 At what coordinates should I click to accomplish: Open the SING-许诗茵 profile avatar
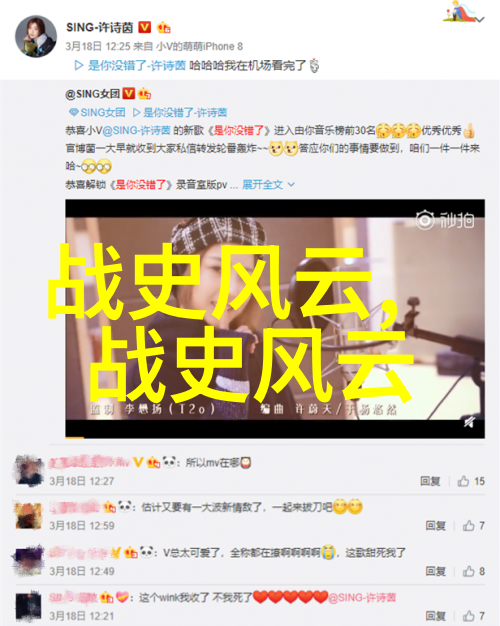(36, 36)
